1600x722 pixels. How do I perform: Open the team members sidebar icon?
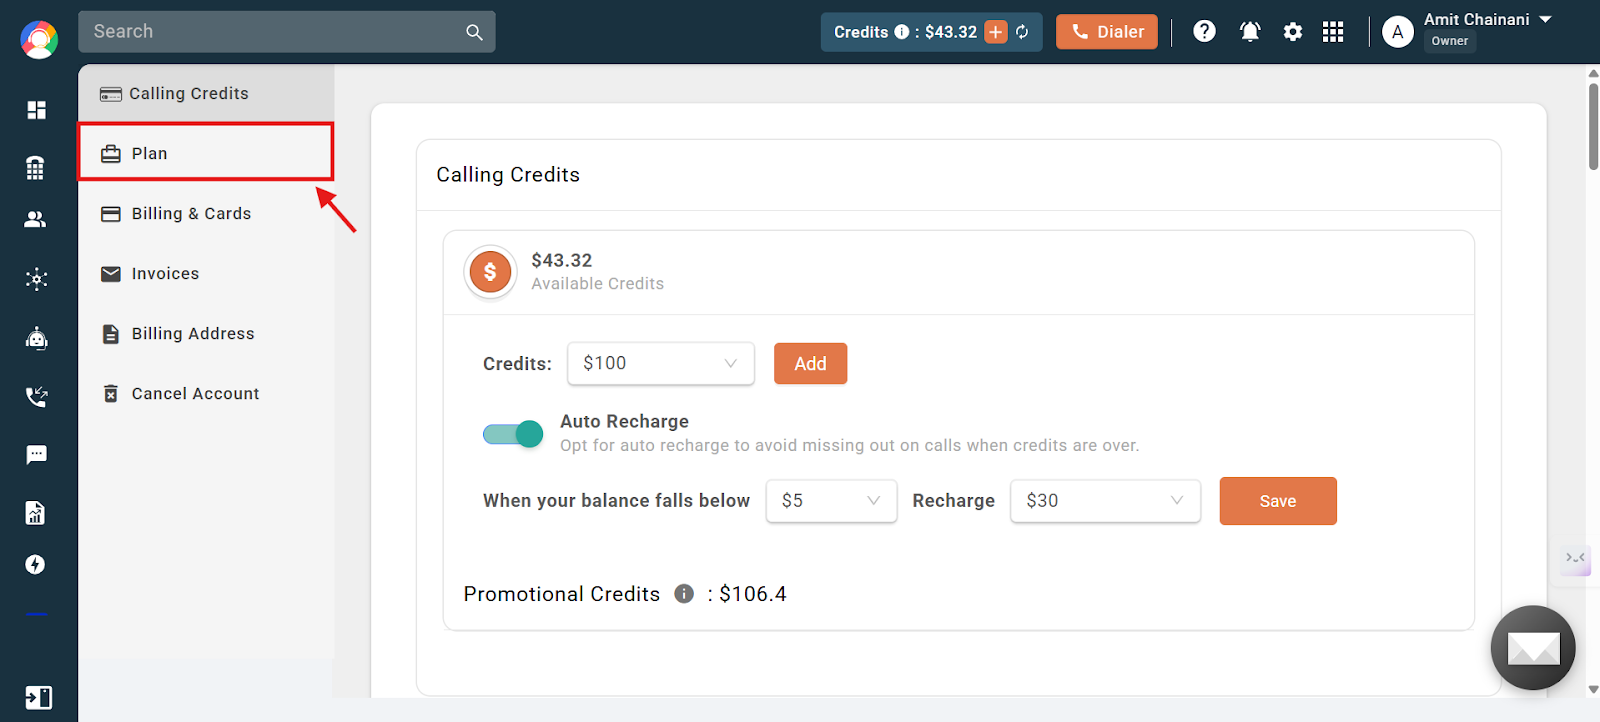pos(36,219)
